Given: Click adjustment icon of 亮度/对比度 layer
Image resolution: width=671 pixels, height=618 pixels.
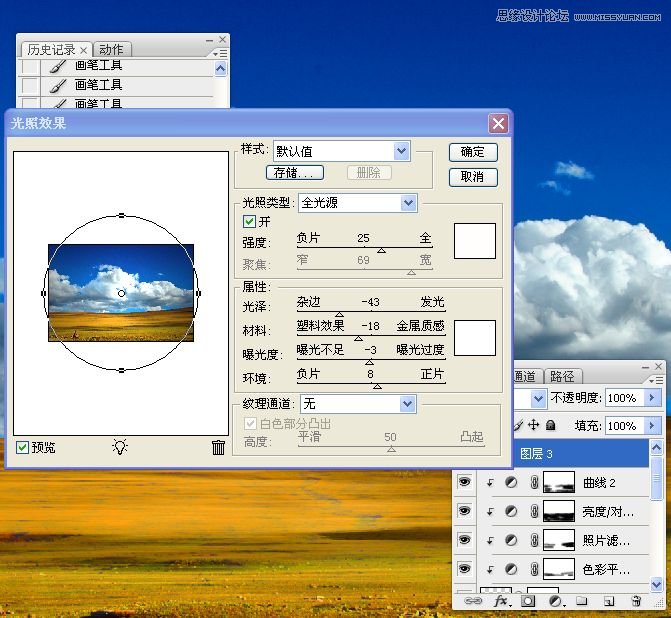Looking at the screenshot, I should click(x=511, y=511).
